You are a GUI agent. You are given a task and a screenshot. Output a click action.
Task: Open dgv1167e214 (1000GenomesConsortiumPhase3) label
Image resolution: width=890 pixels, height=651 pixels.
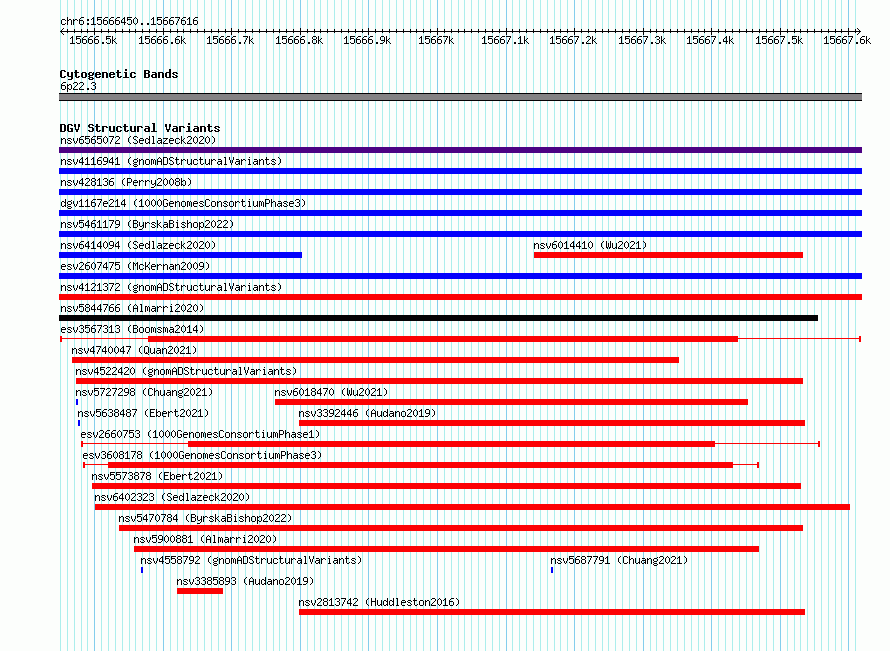pos(183,203)
